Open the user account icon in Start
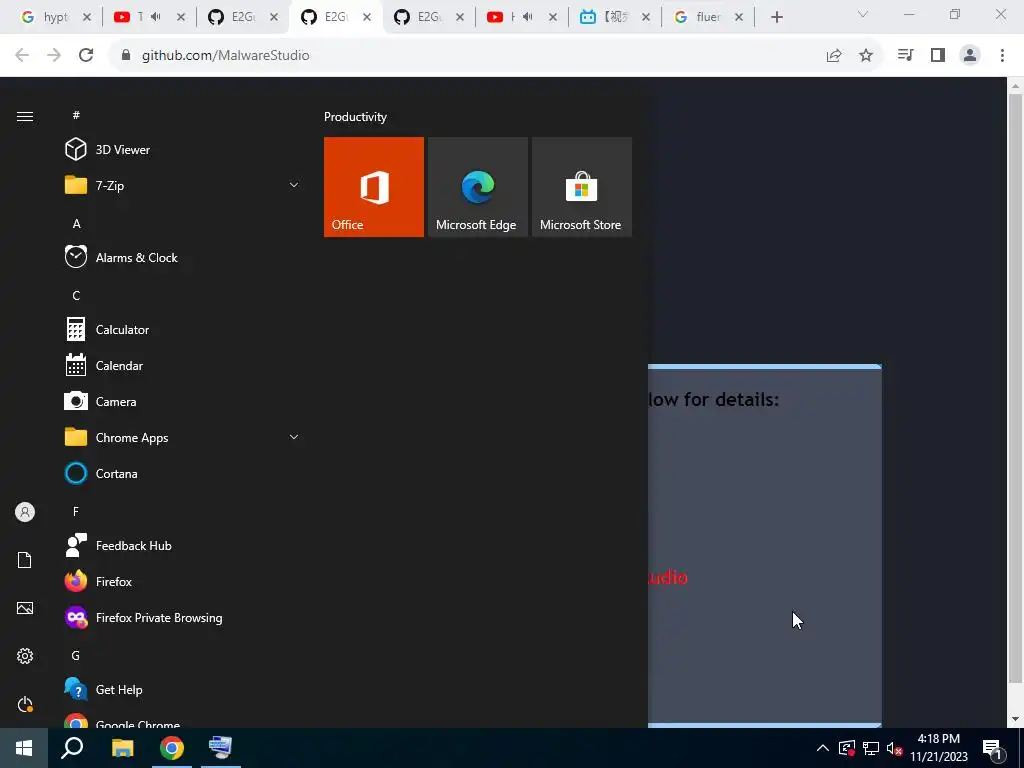The image size is (1024, 768). point(25,512)
